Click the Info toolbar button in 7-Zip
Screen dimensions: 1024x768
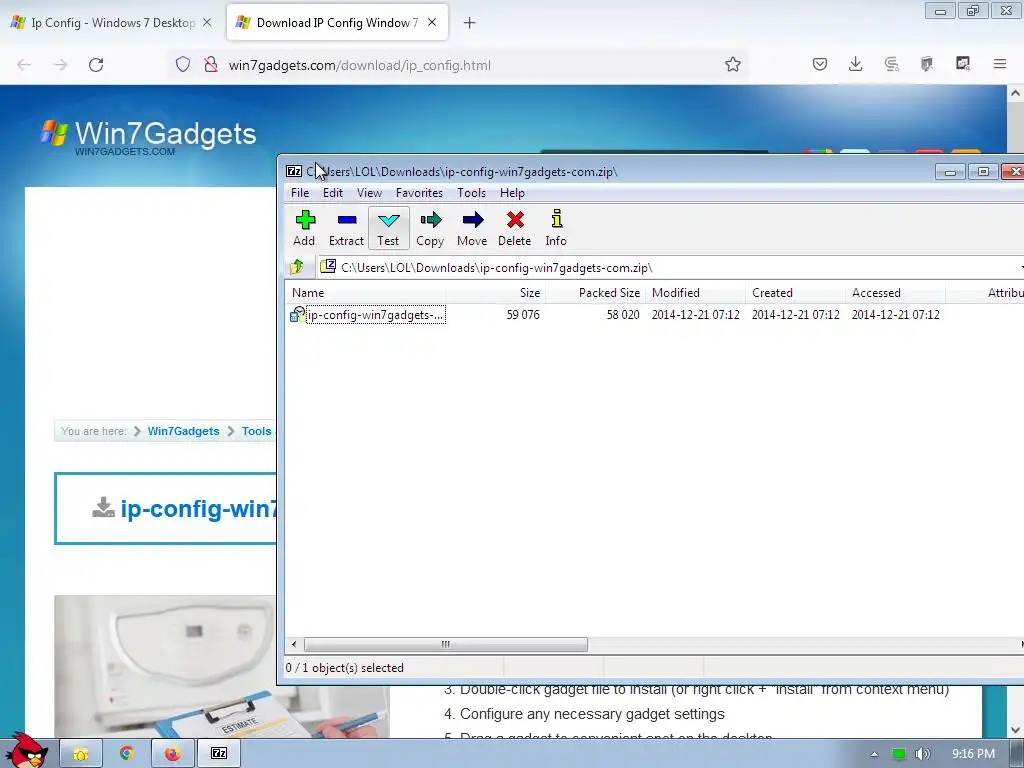click(x=556, y=228)
